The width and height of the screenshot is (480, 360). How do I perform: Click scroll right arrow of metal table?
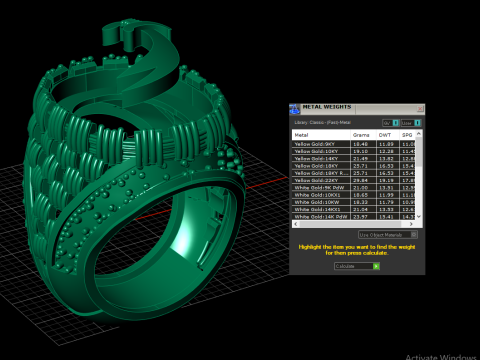(411, 224)
